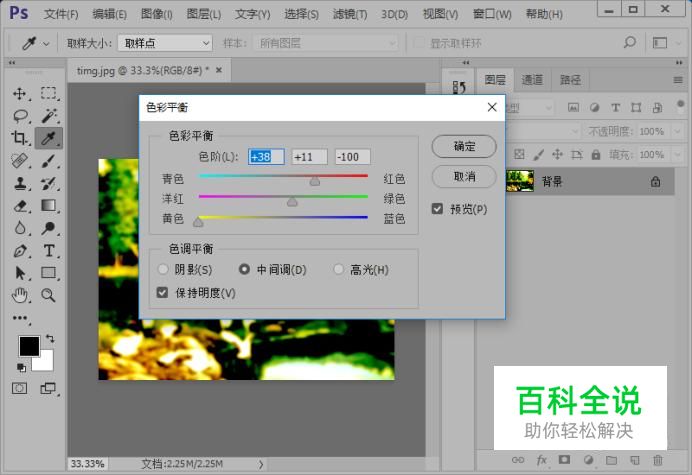Select the Brush tool

point(49,161)
